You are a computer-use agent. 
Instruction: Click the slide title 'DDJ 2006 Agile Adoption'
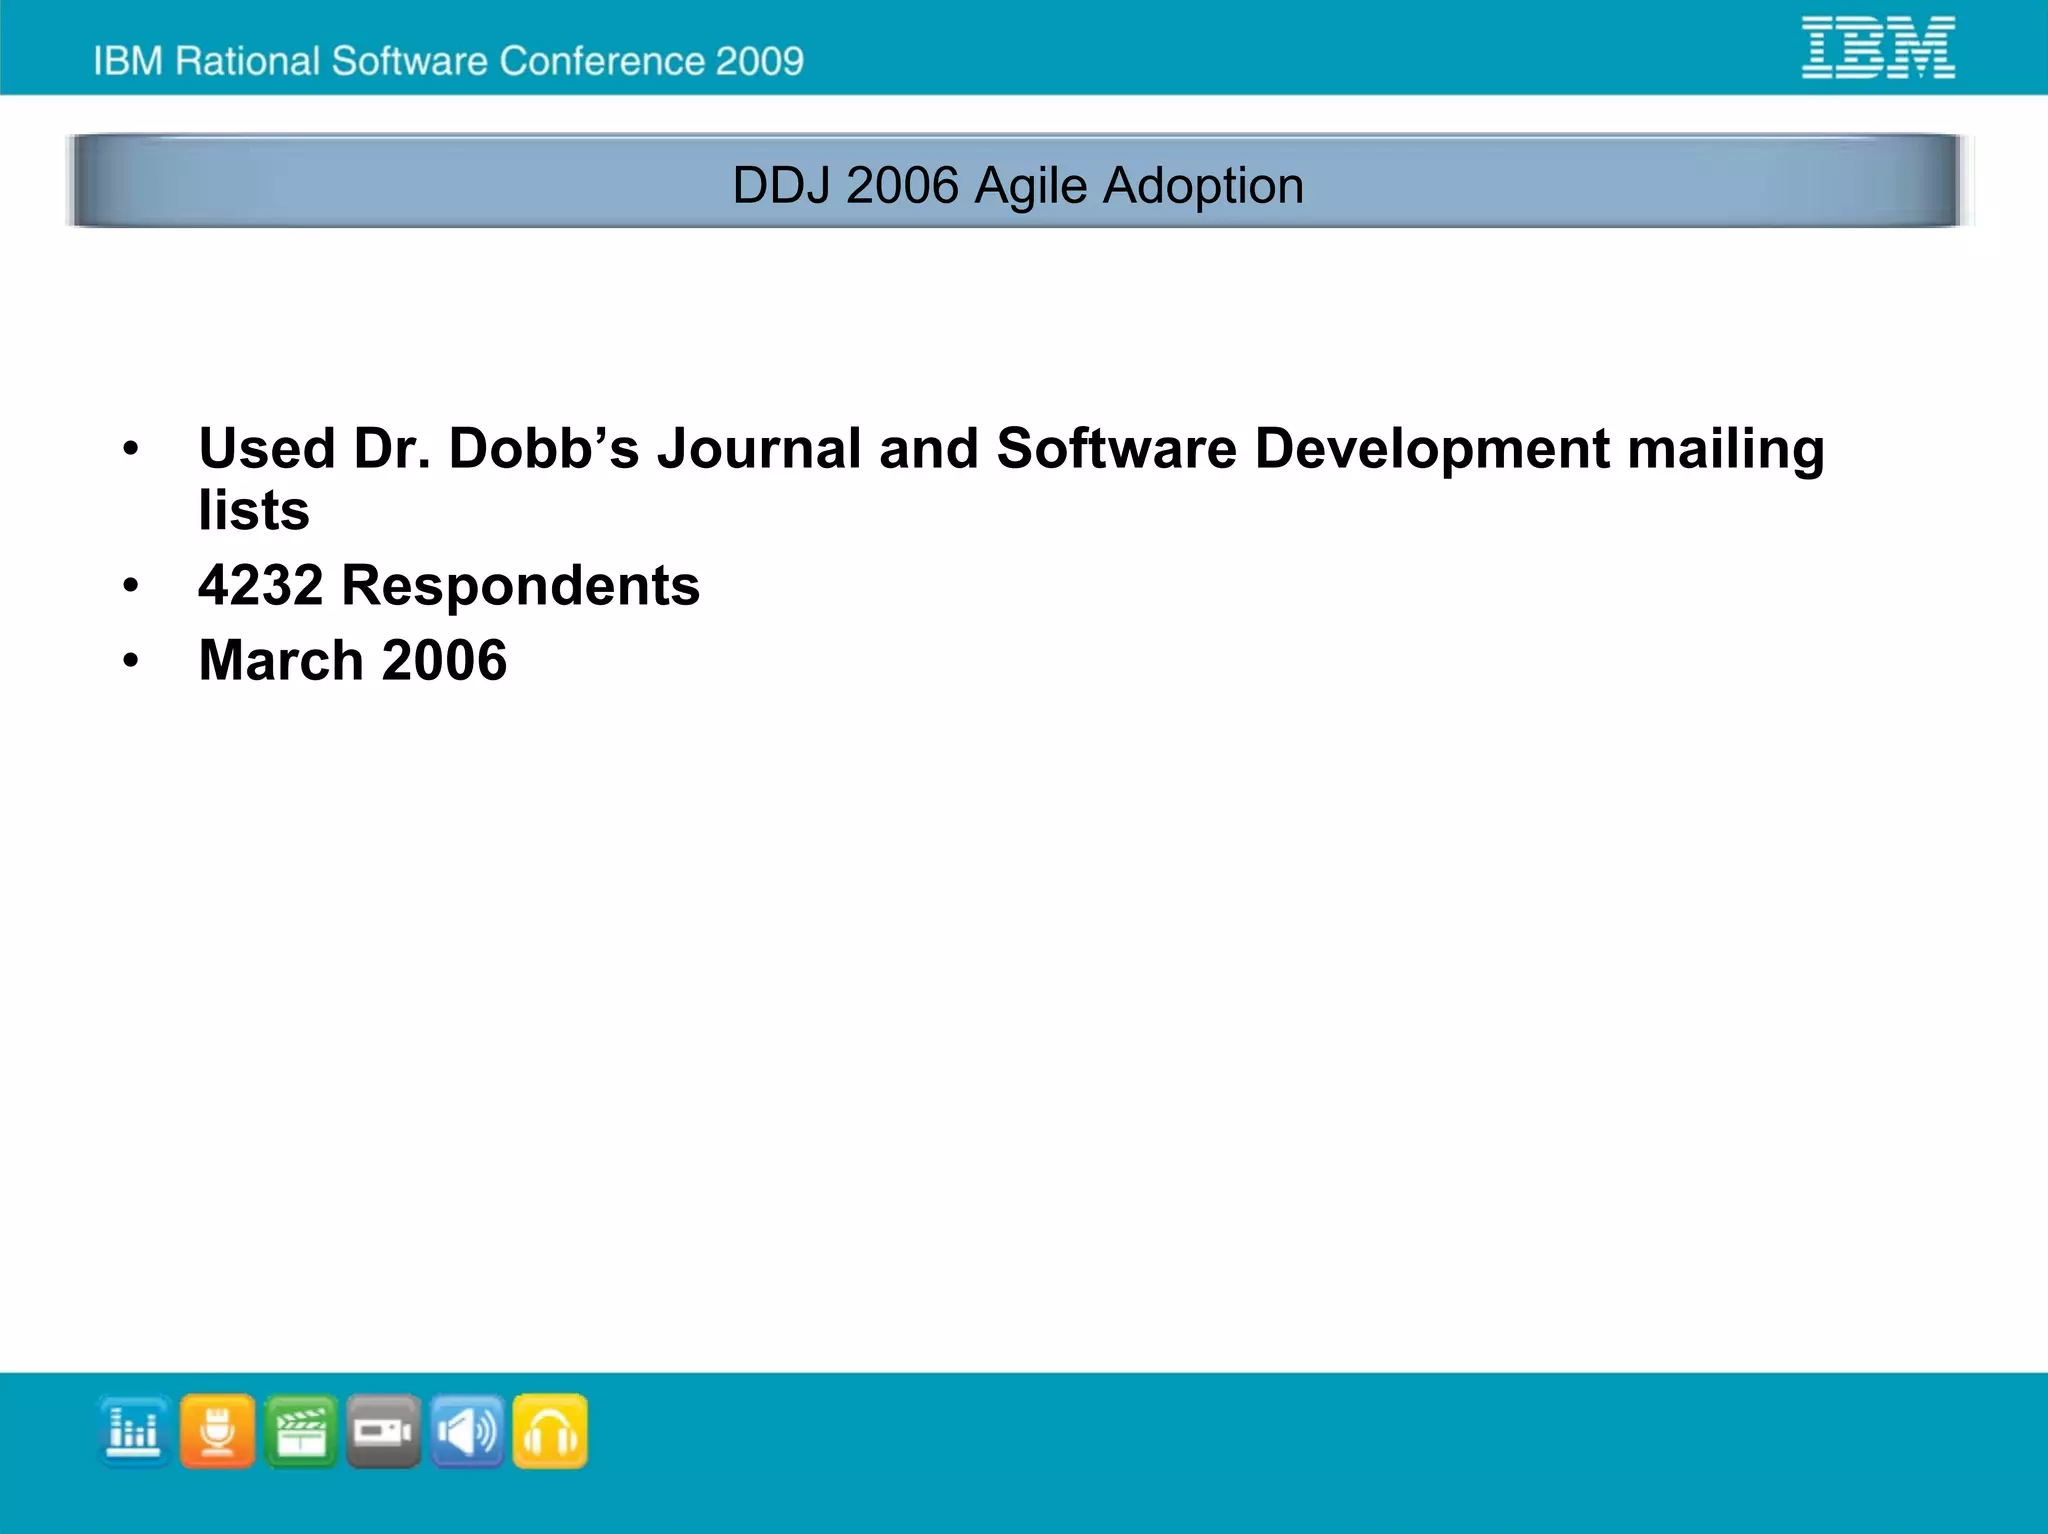pos(1018,185)
